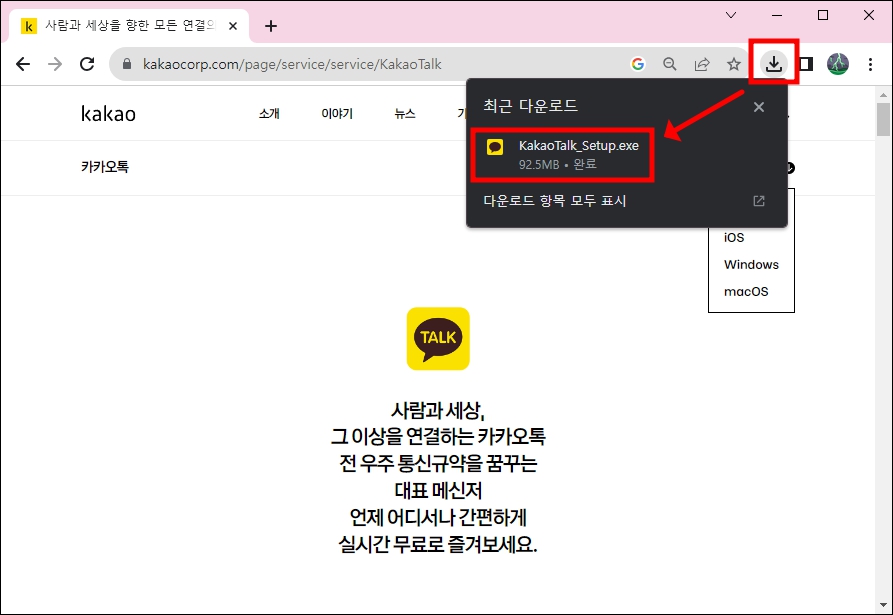The width and height of the screenshot is (893, 615).
Task: Bookmark the page with the star icon
Action: [x=734, y=63]
